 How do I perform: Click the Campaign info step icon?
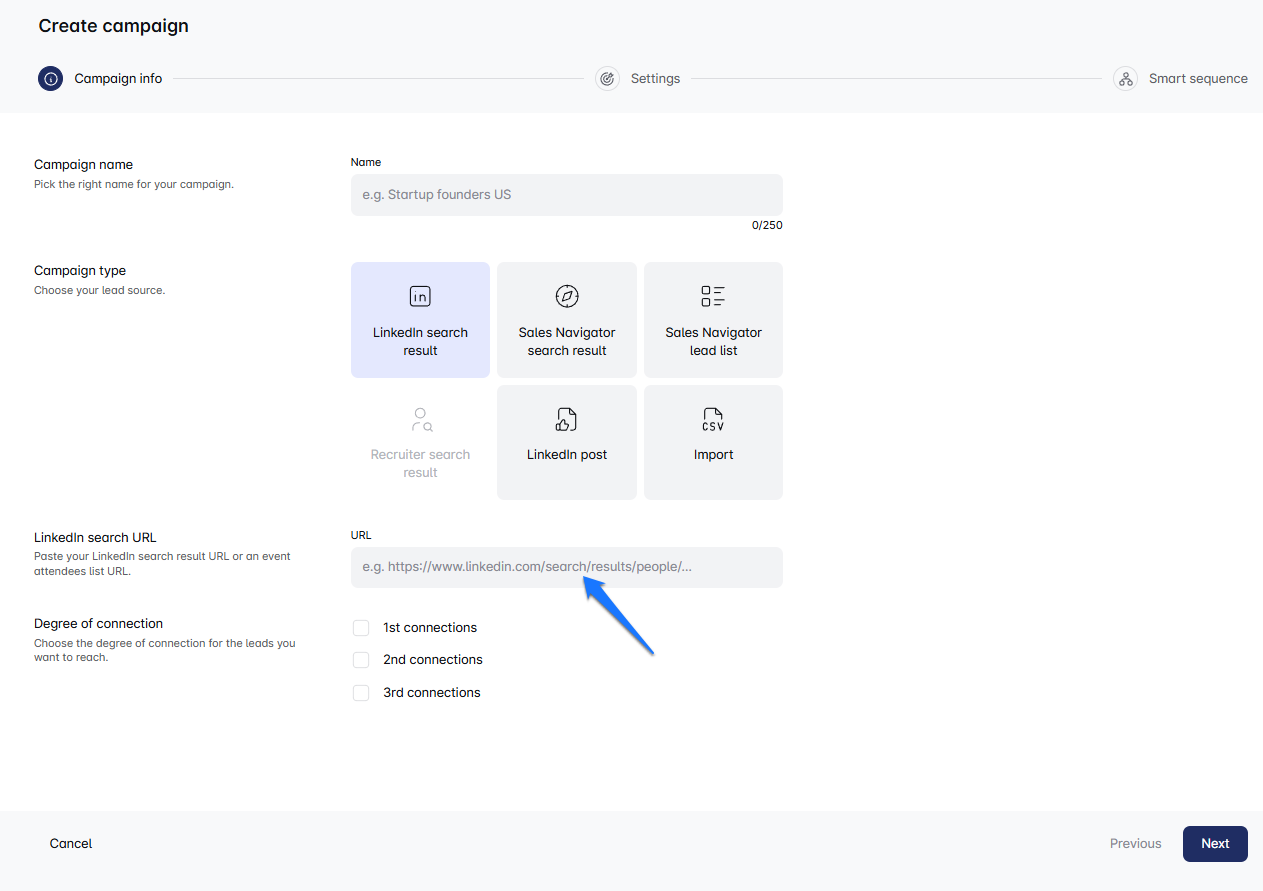[x=51, y=78]
